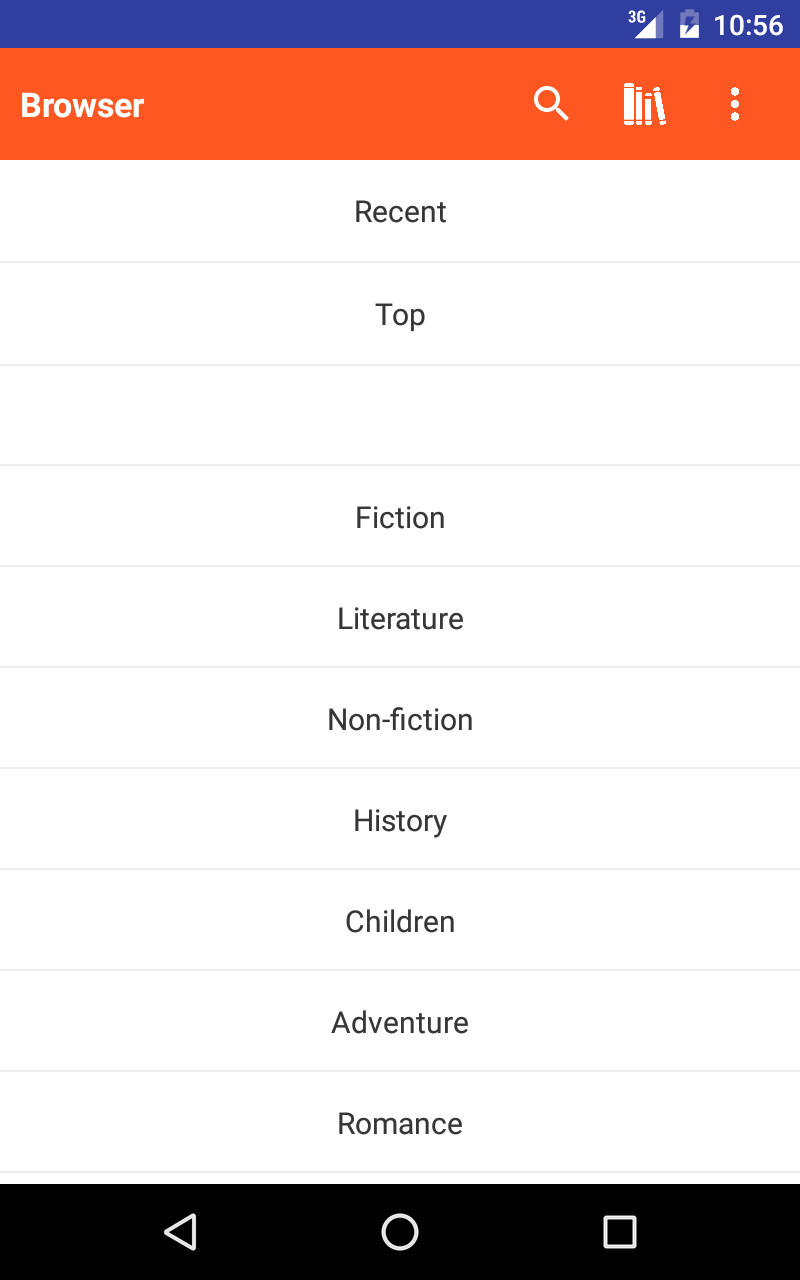Select the Literature category
This screenshot has width=800, height=1280.
pyautogui.click(x=400, y=618)
